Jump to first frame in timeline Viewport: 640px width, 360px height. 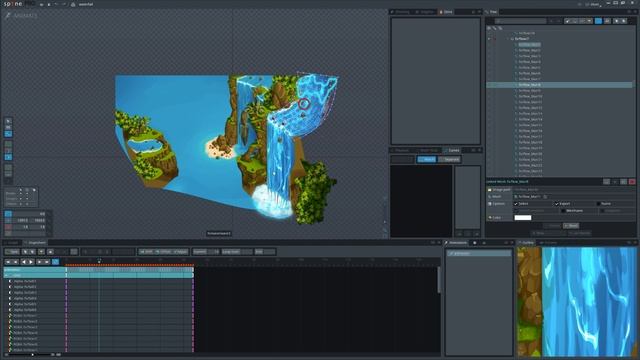tap(7, 262)
